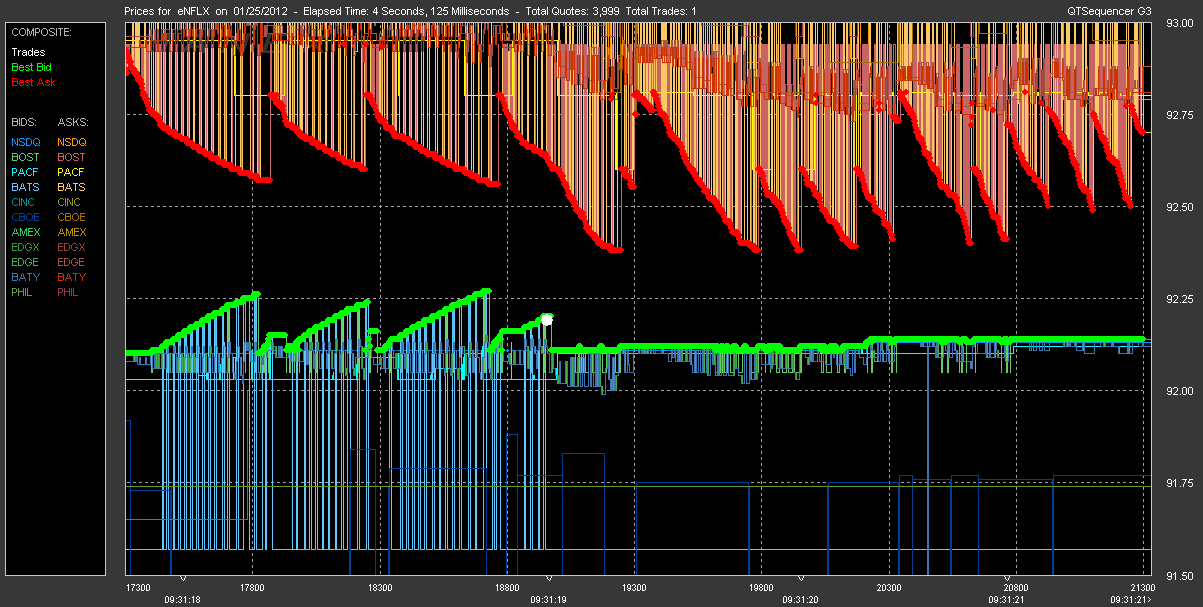Image resolution: width=1203 pixels, height=607 pixels.
Task: Click BATS in the BIDS column
Action: 25,187
